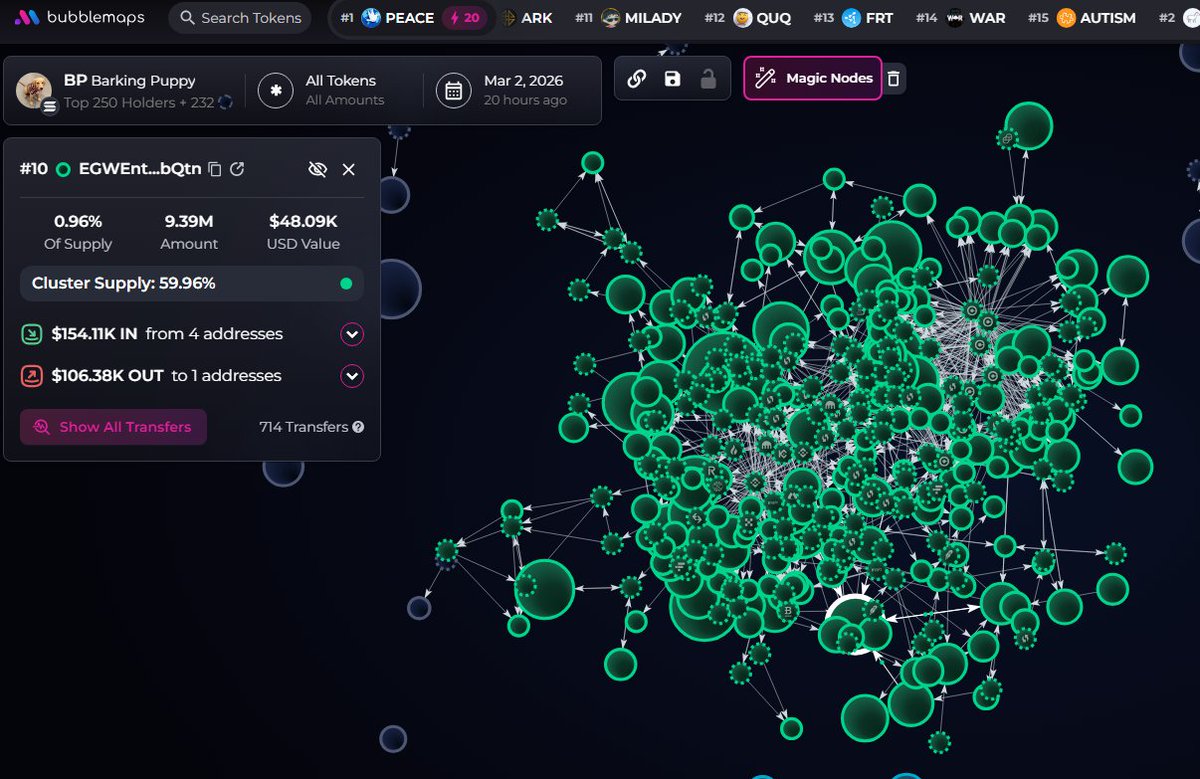Click the green dot in Cluster Supply row
Screen dimensions: 1200x779
346,284
